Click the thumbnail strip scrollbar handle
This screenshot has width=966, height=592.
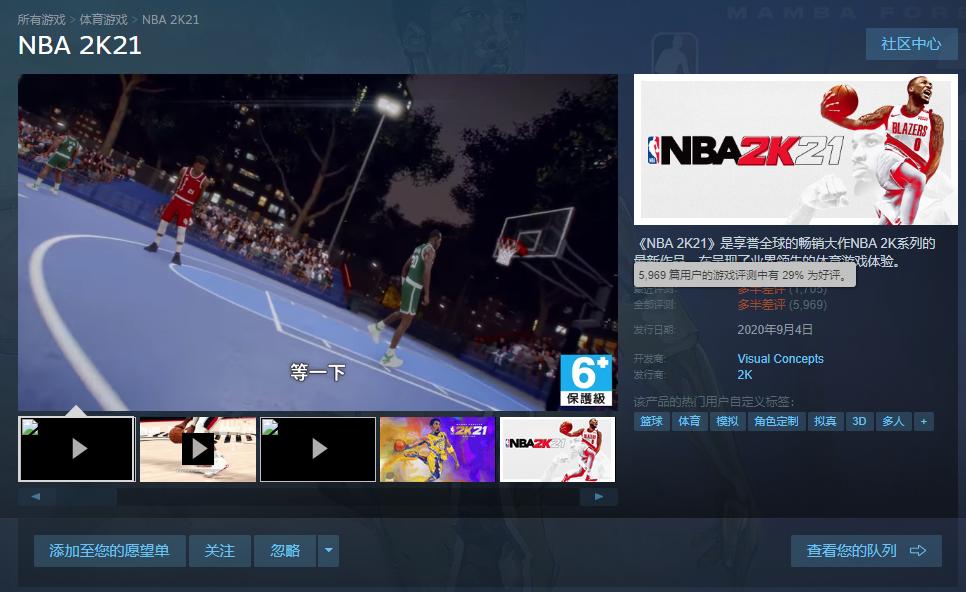[86, 497]
